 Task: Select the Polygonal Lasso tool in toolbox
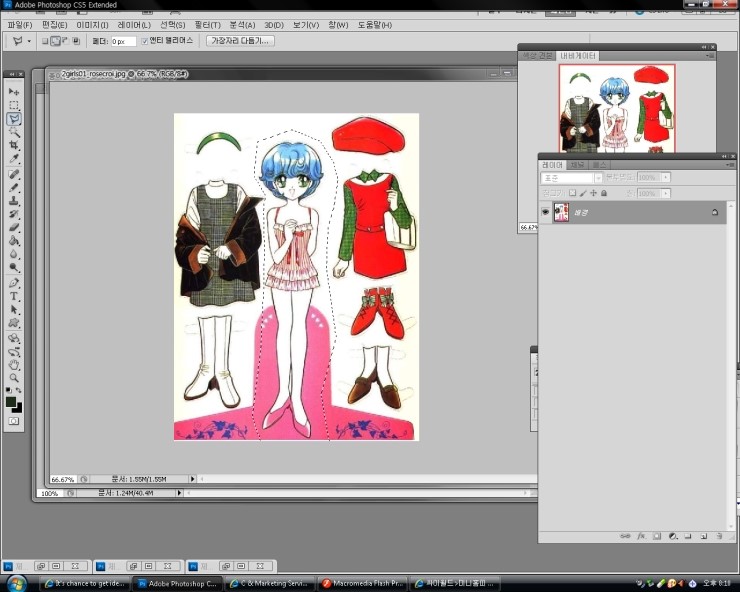[x=14, y=118]
